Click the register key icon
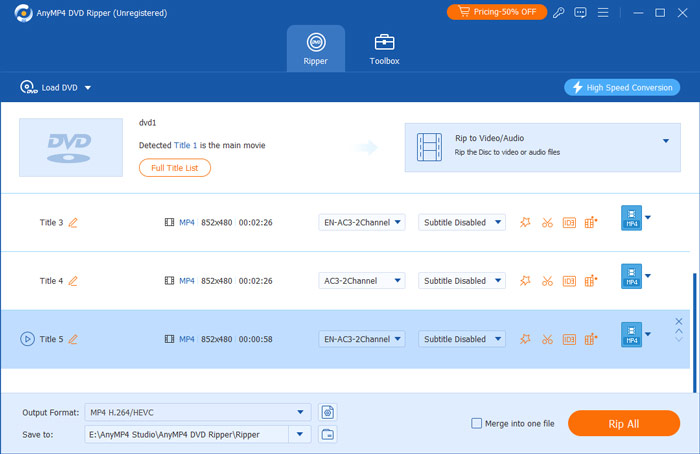Viewport: 700px width, 454px height. 558,12
